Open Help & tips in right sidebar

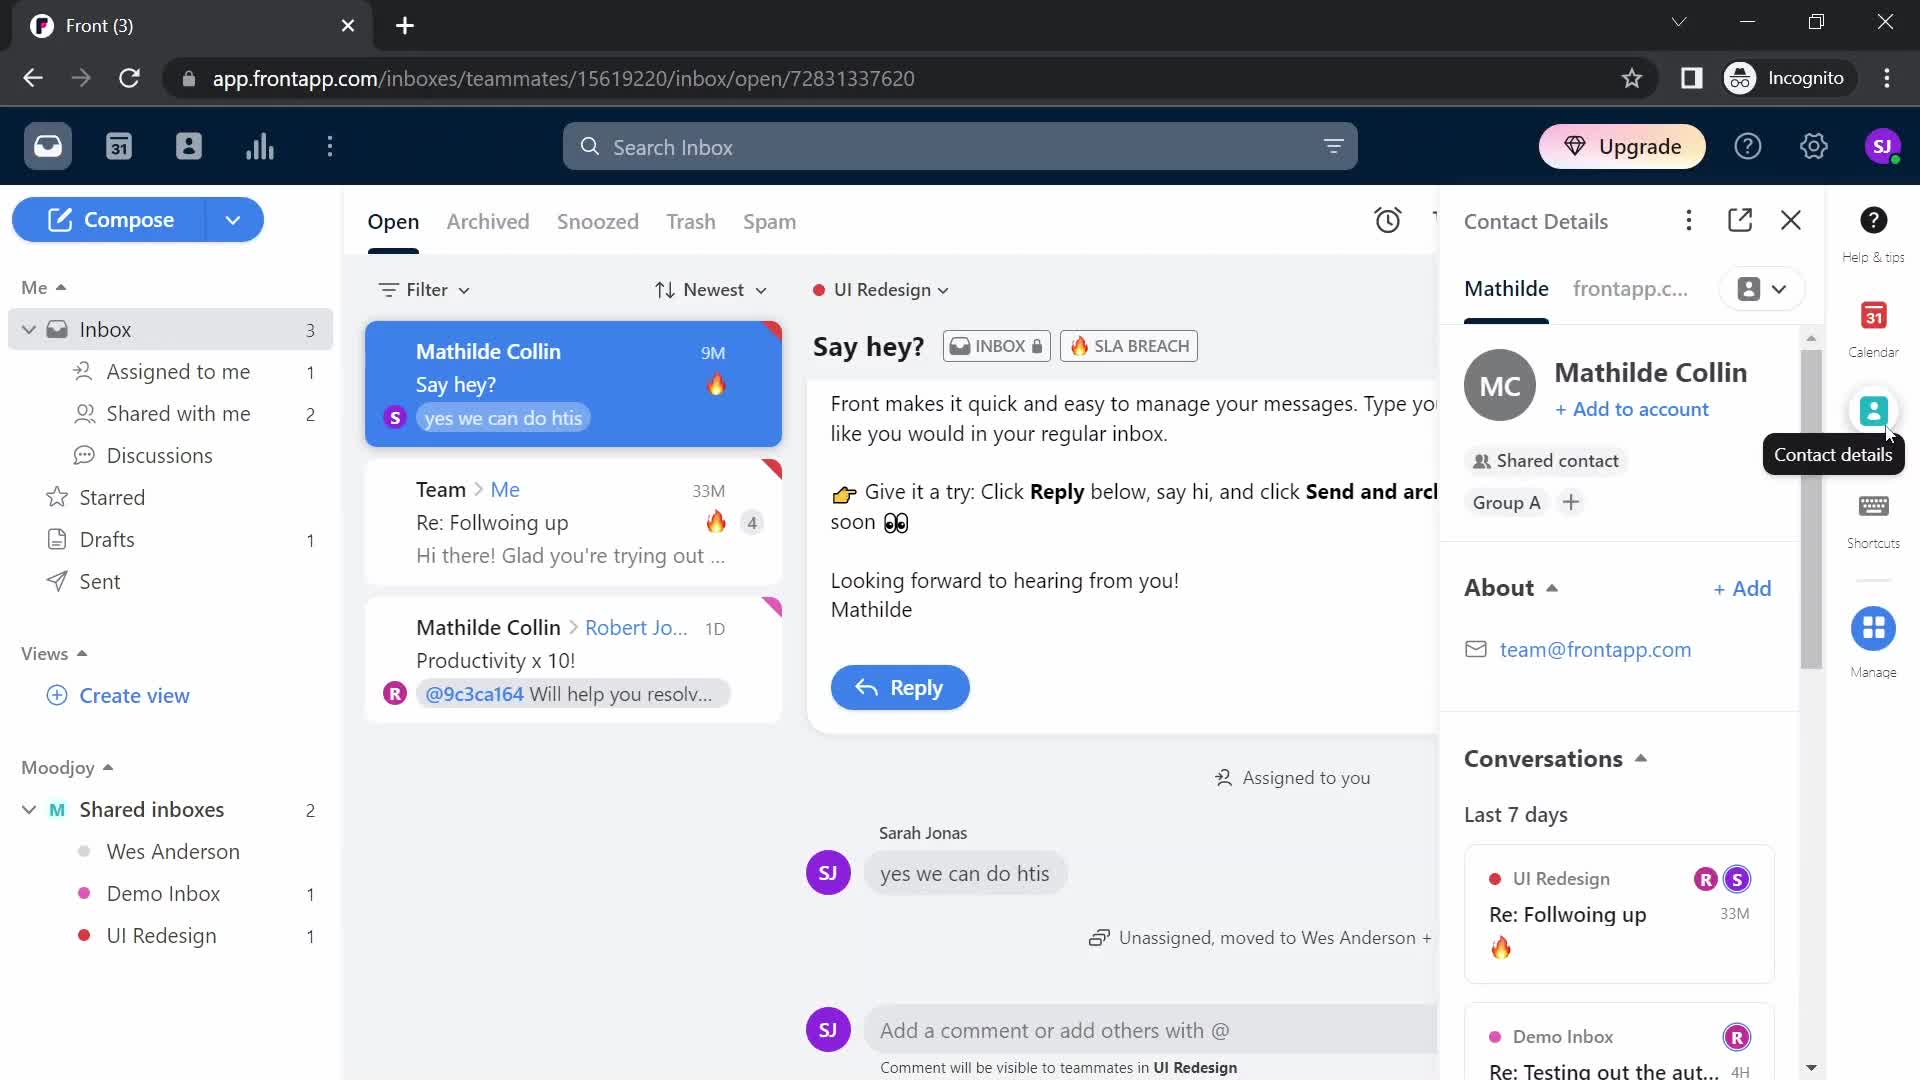1873,234
